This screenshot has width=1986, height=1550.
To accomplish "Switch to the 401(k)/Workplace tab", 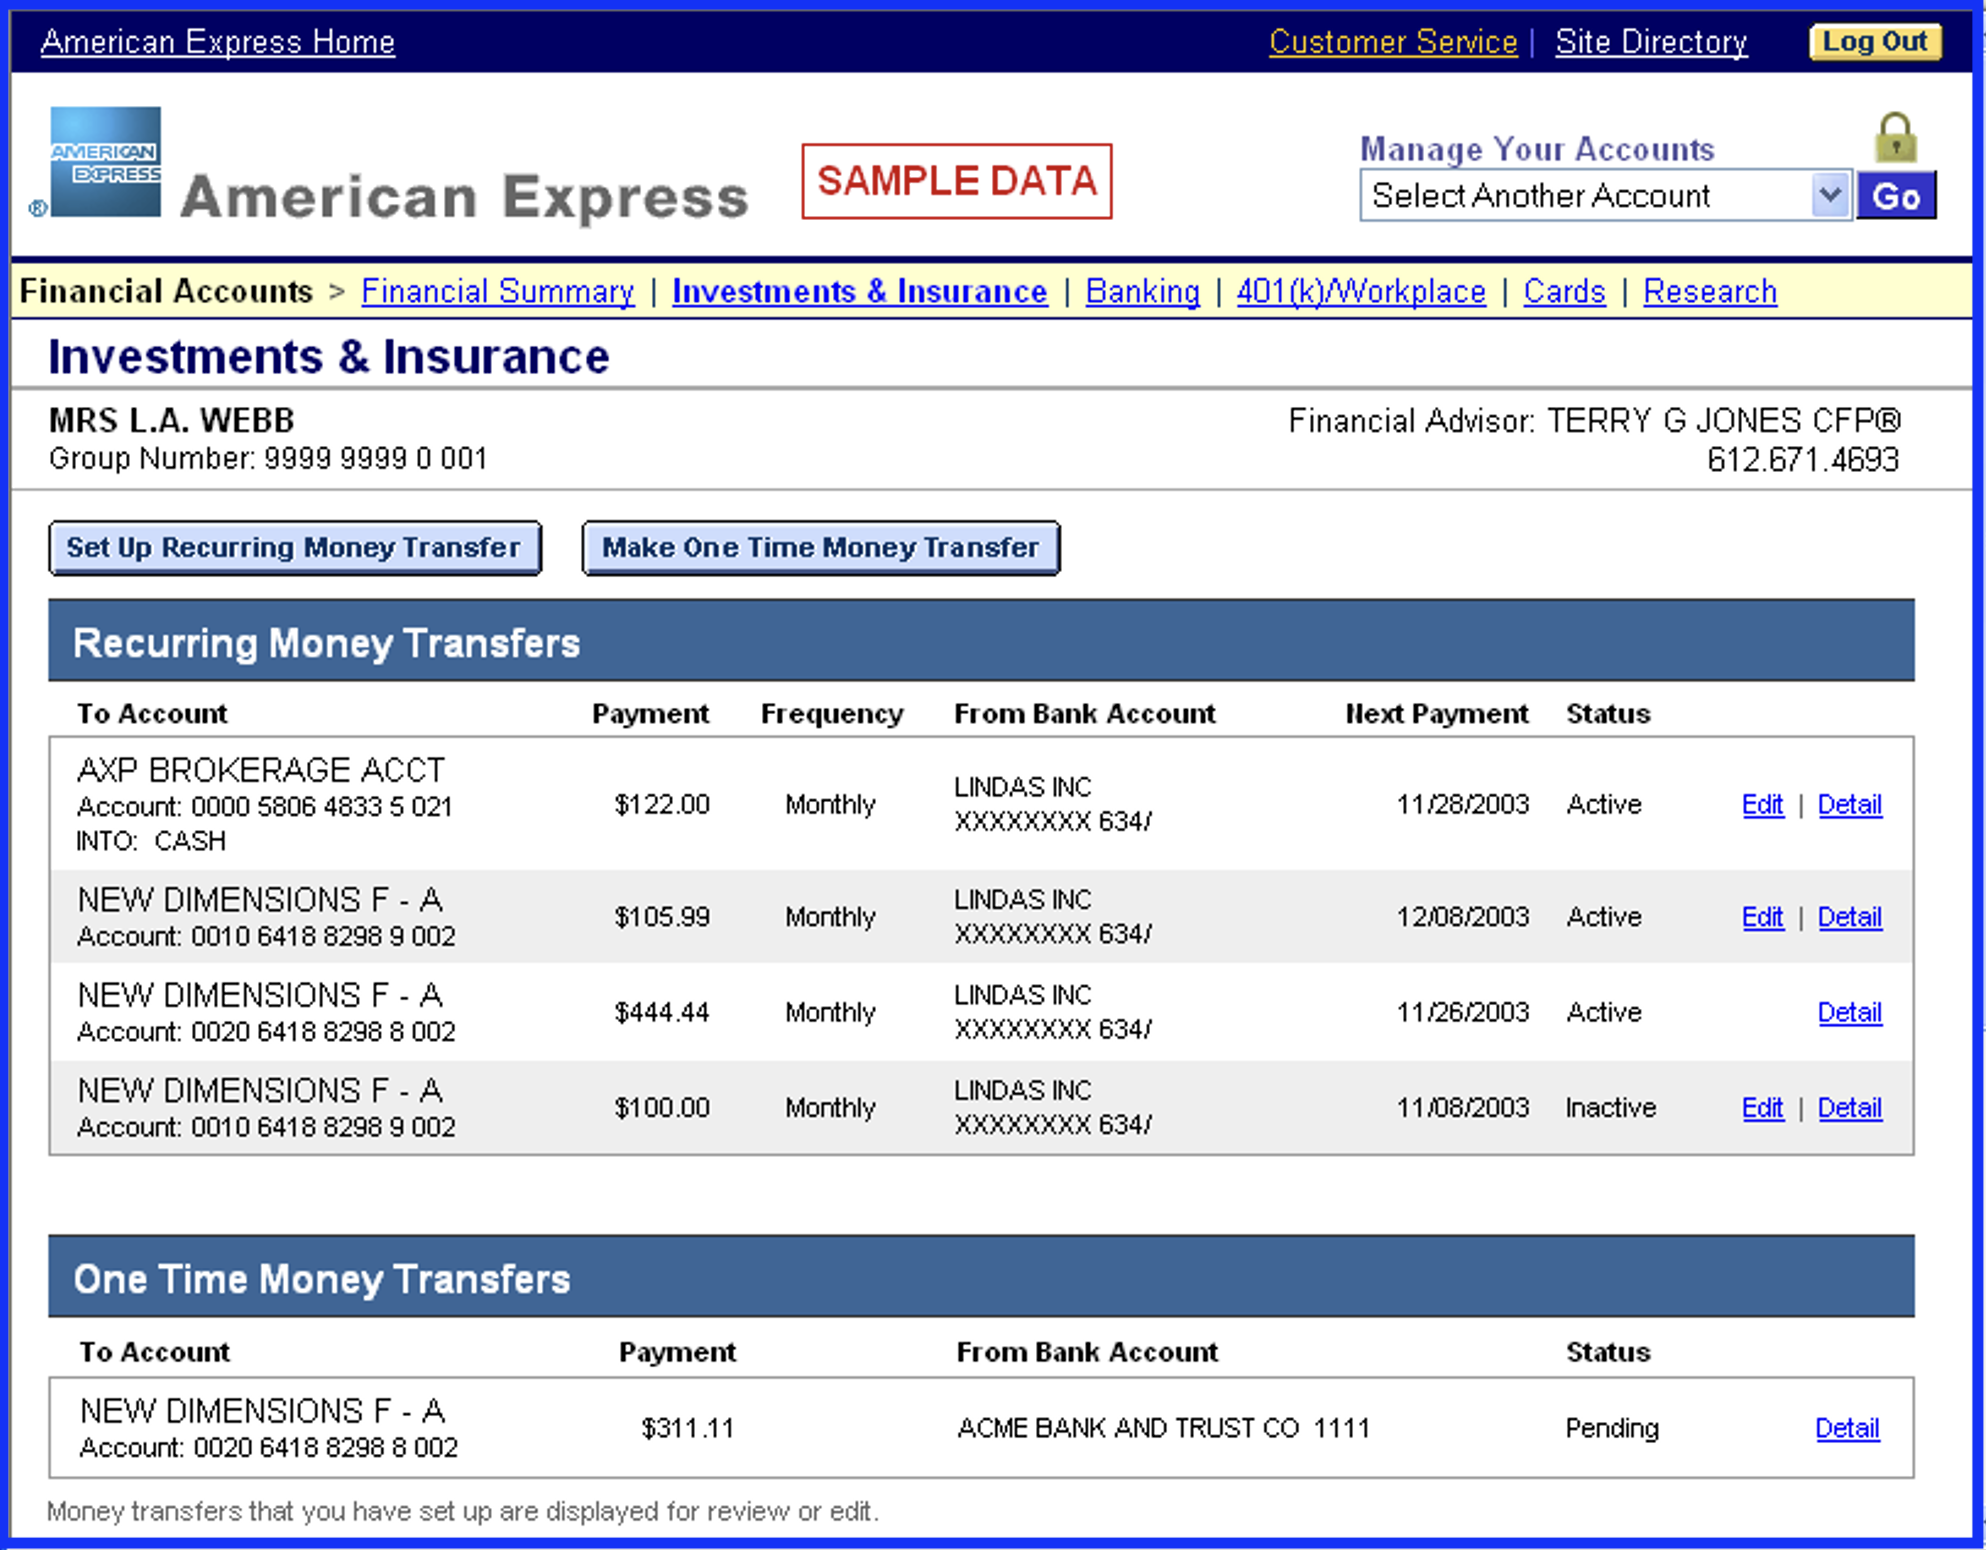I will 1361,291.
